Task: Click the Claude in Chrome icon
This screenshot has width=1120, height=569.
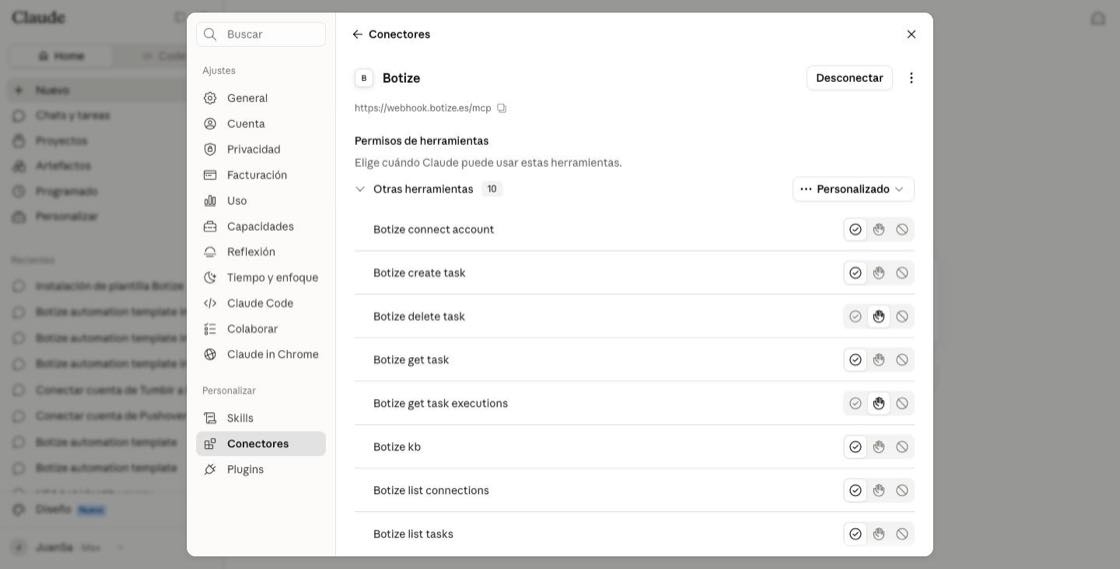Action: [x=210, y=354]
